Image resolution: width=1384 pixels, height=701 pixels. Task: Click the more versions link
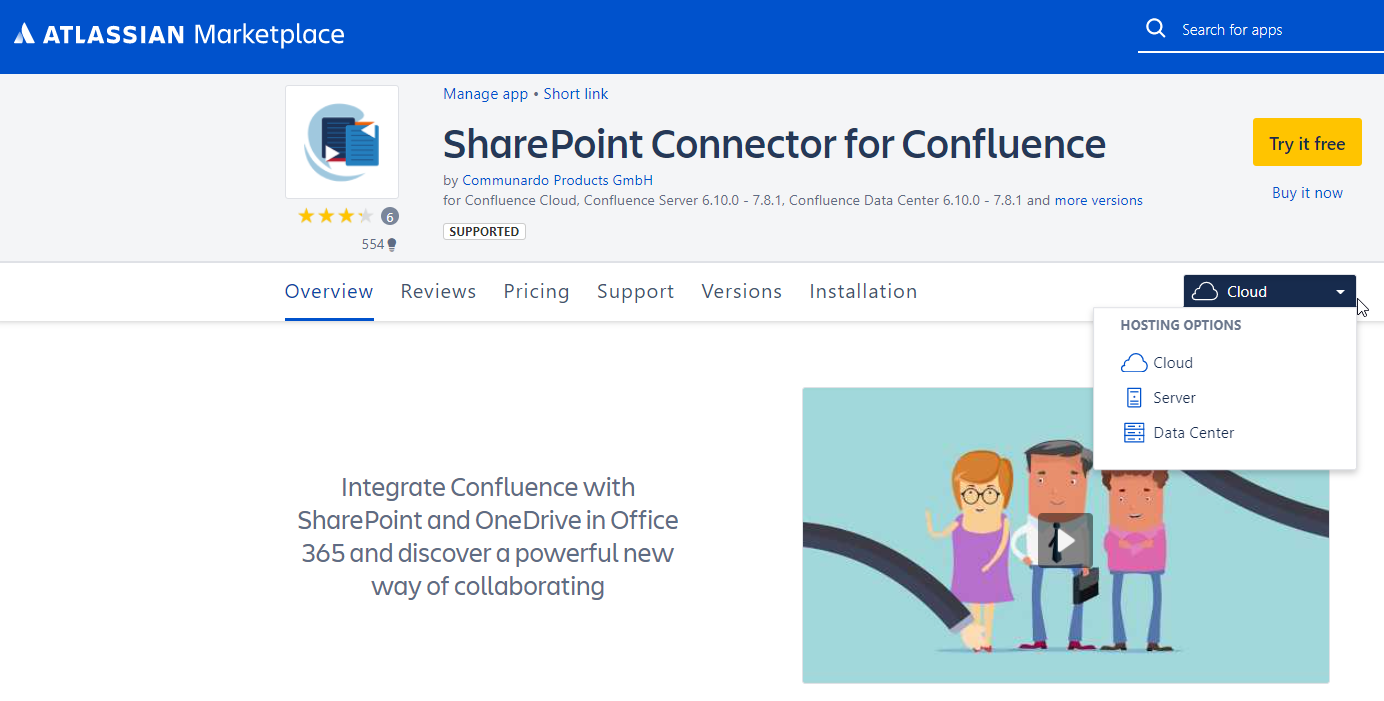1098,201
